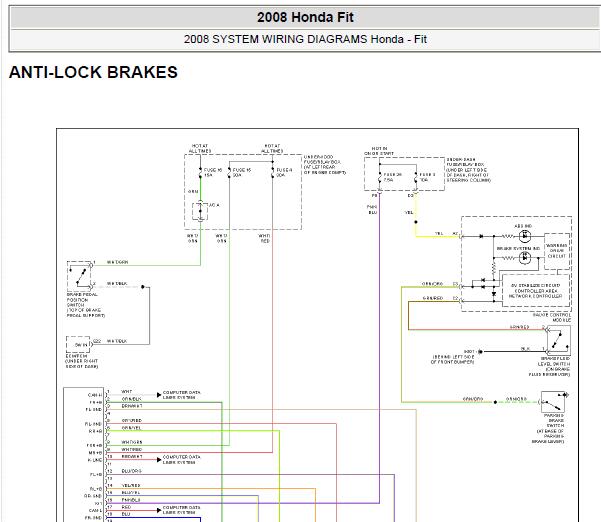601x522 pixels.
Task: Click the "BRAKE PEDAL POSITION SWITCH" label
Action: 85,305
